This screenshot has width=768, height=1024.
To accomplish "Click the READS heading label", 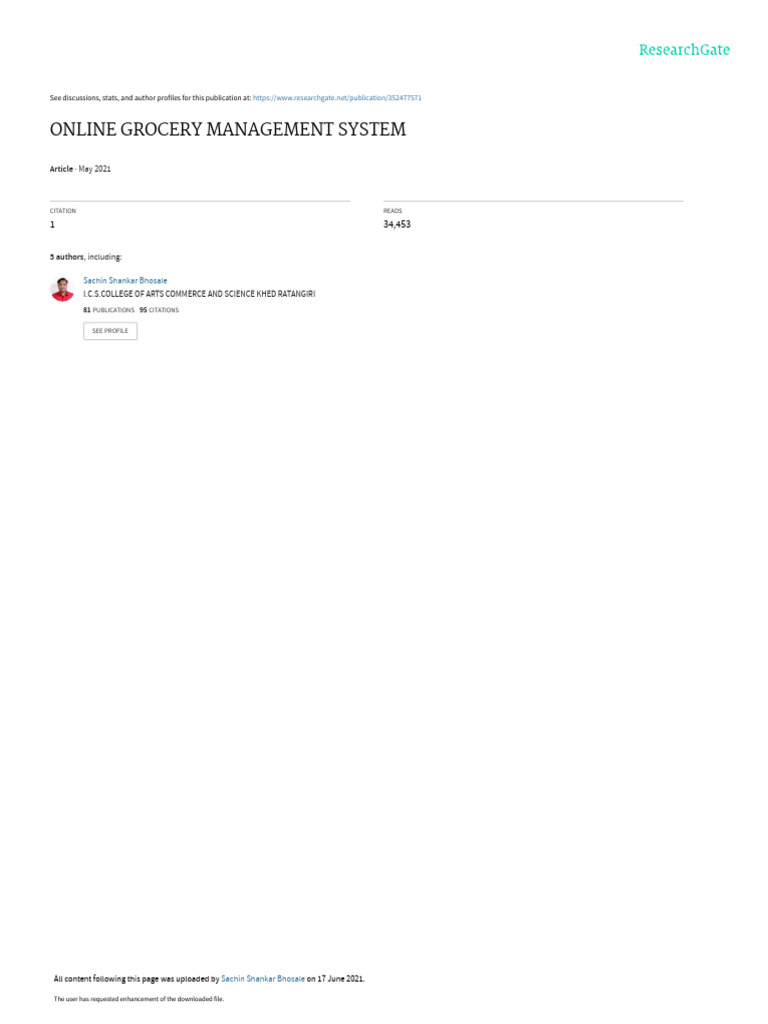I will coord(392,211).
